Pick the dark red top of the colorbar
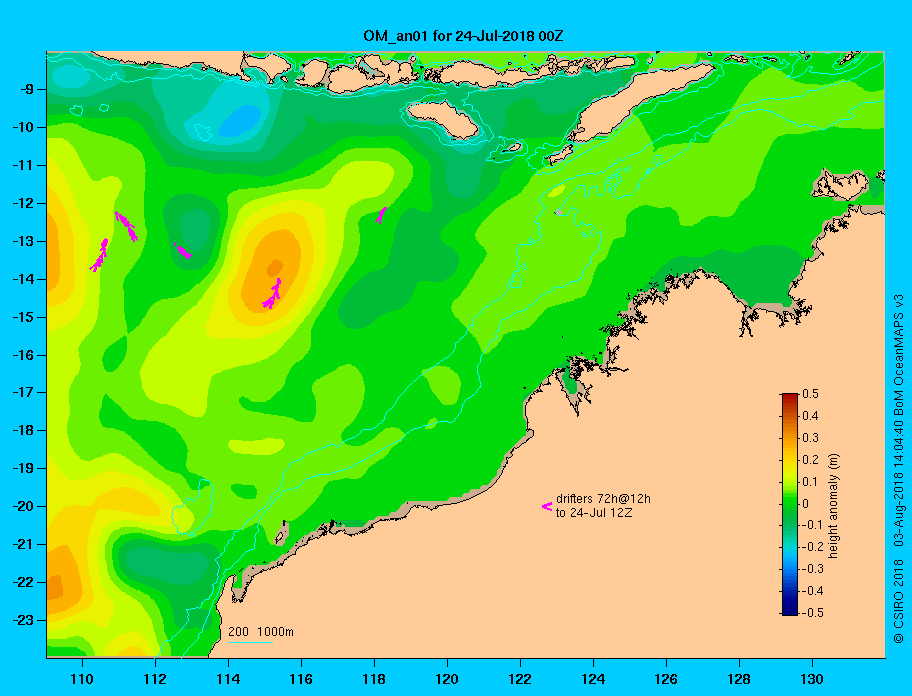 pyautogui.click(x=790, y=397)
